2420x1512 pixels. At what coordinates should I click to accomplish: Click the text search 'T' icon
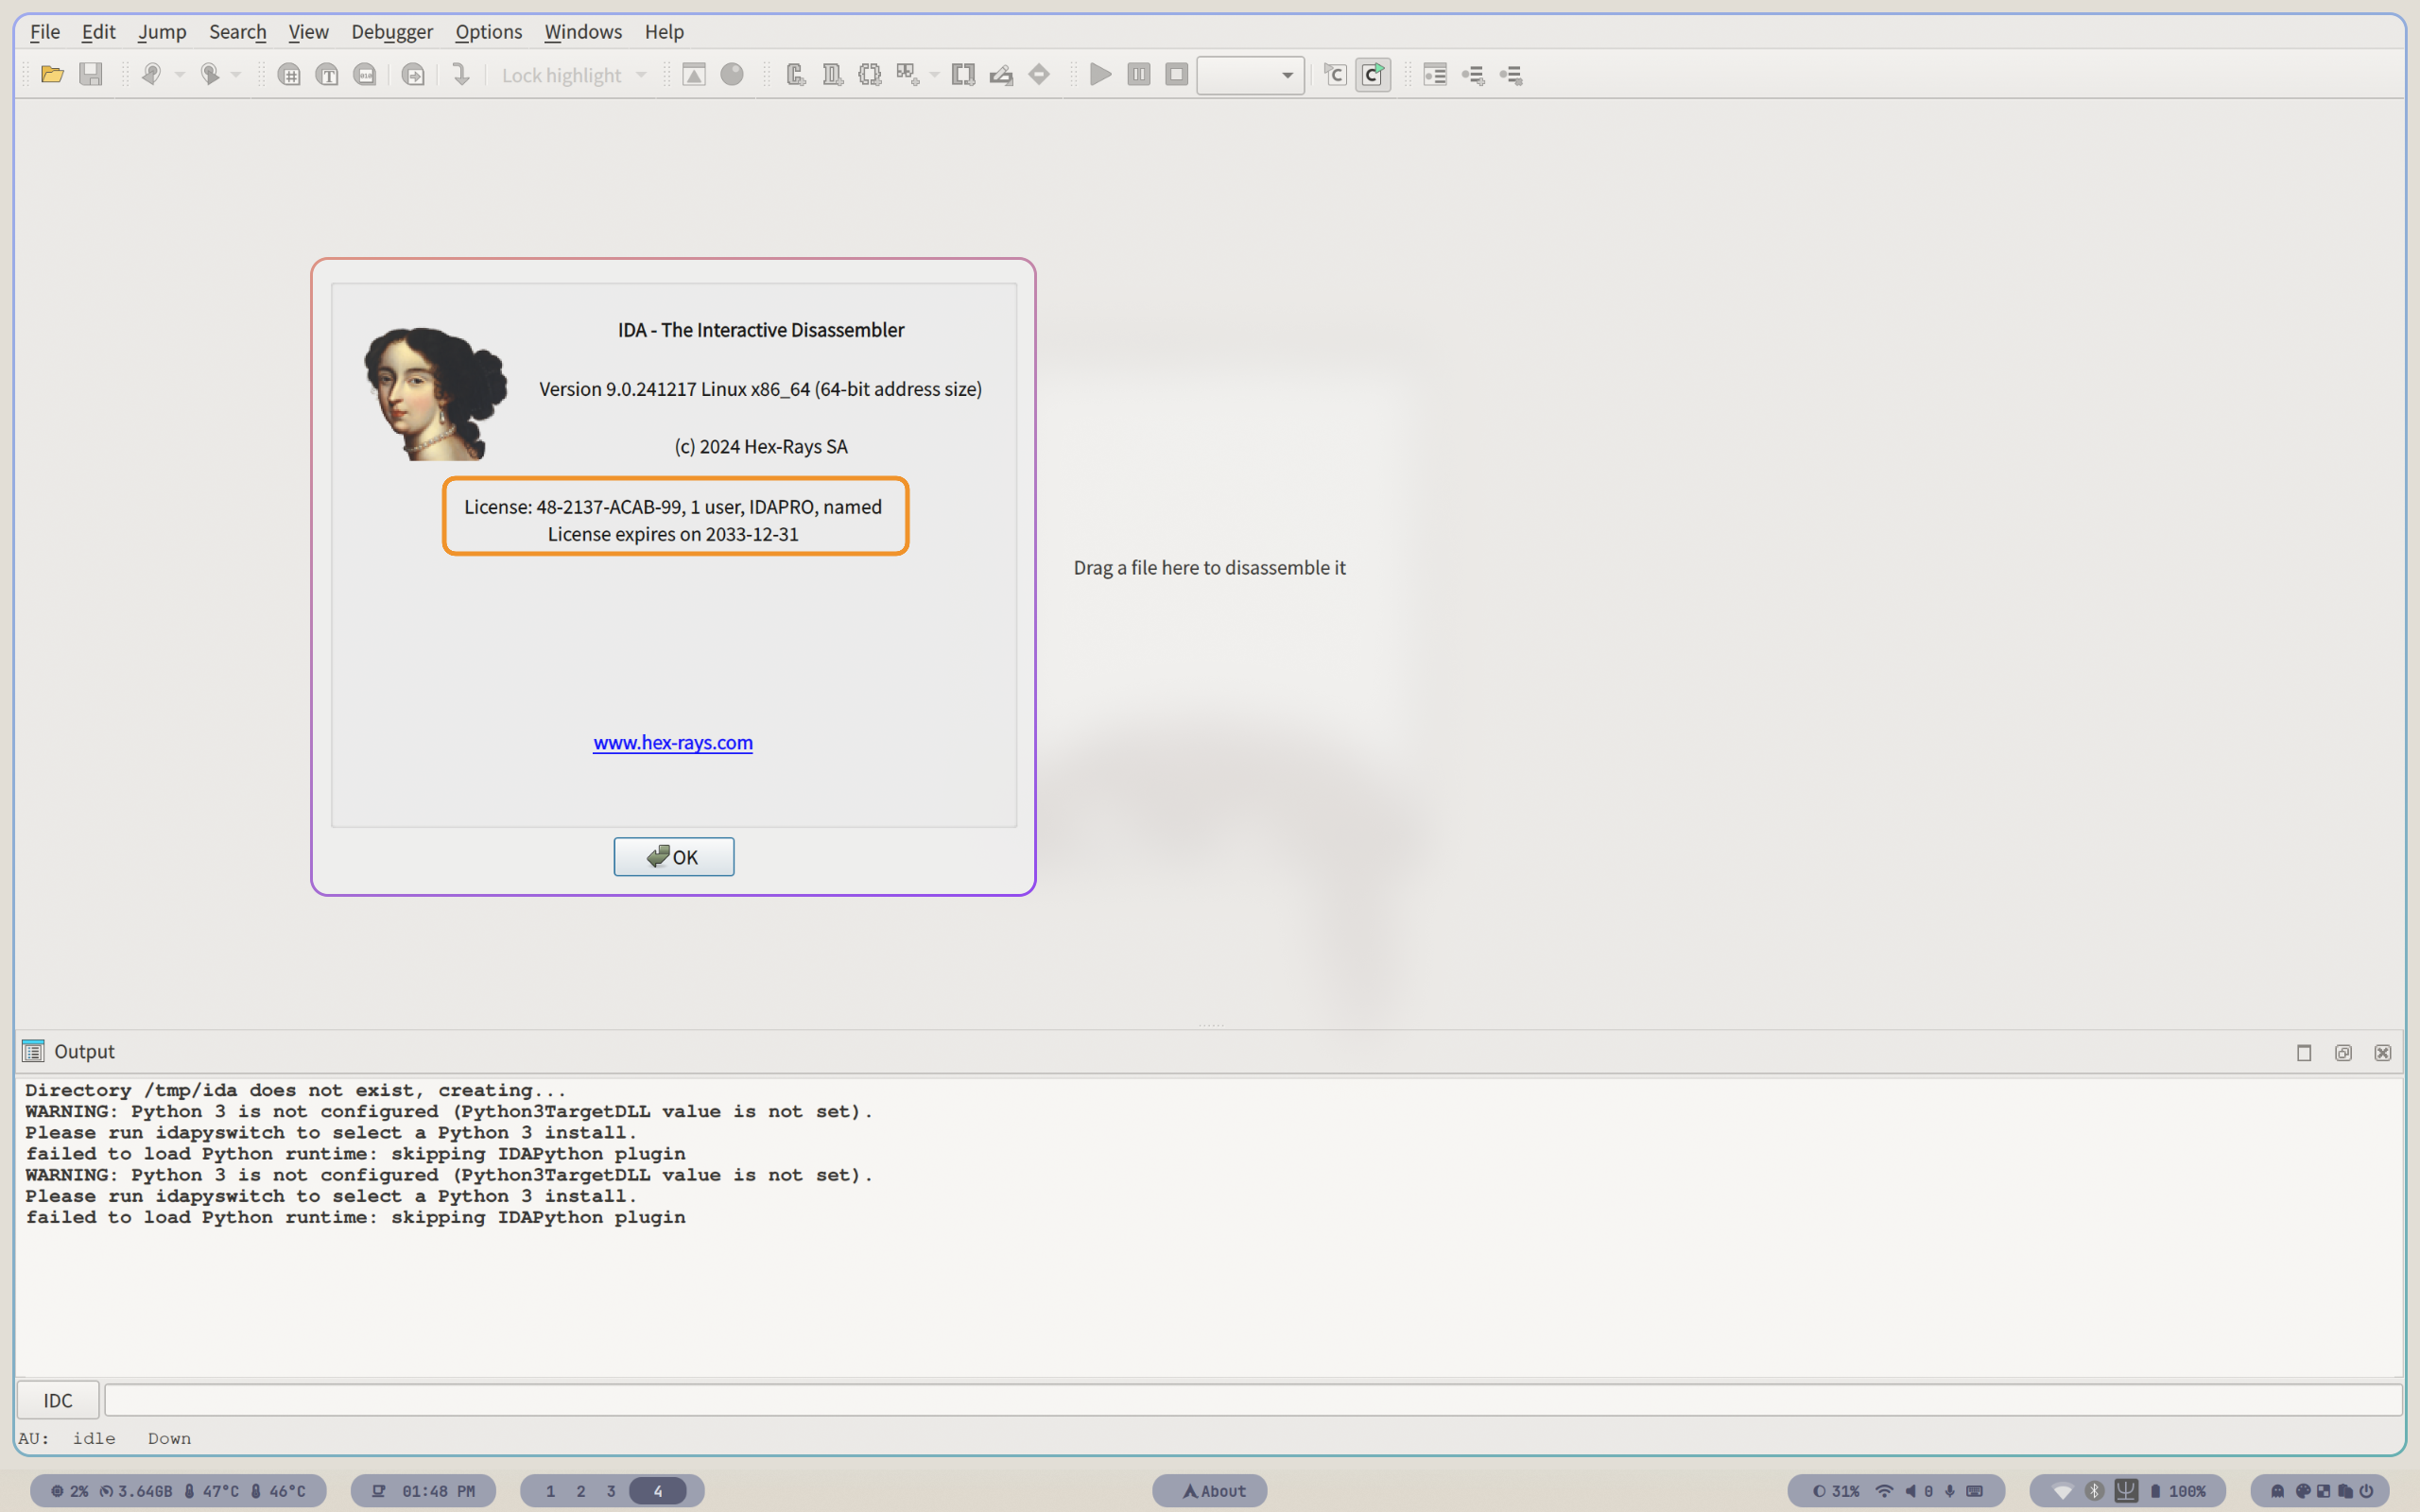(327, 74)
